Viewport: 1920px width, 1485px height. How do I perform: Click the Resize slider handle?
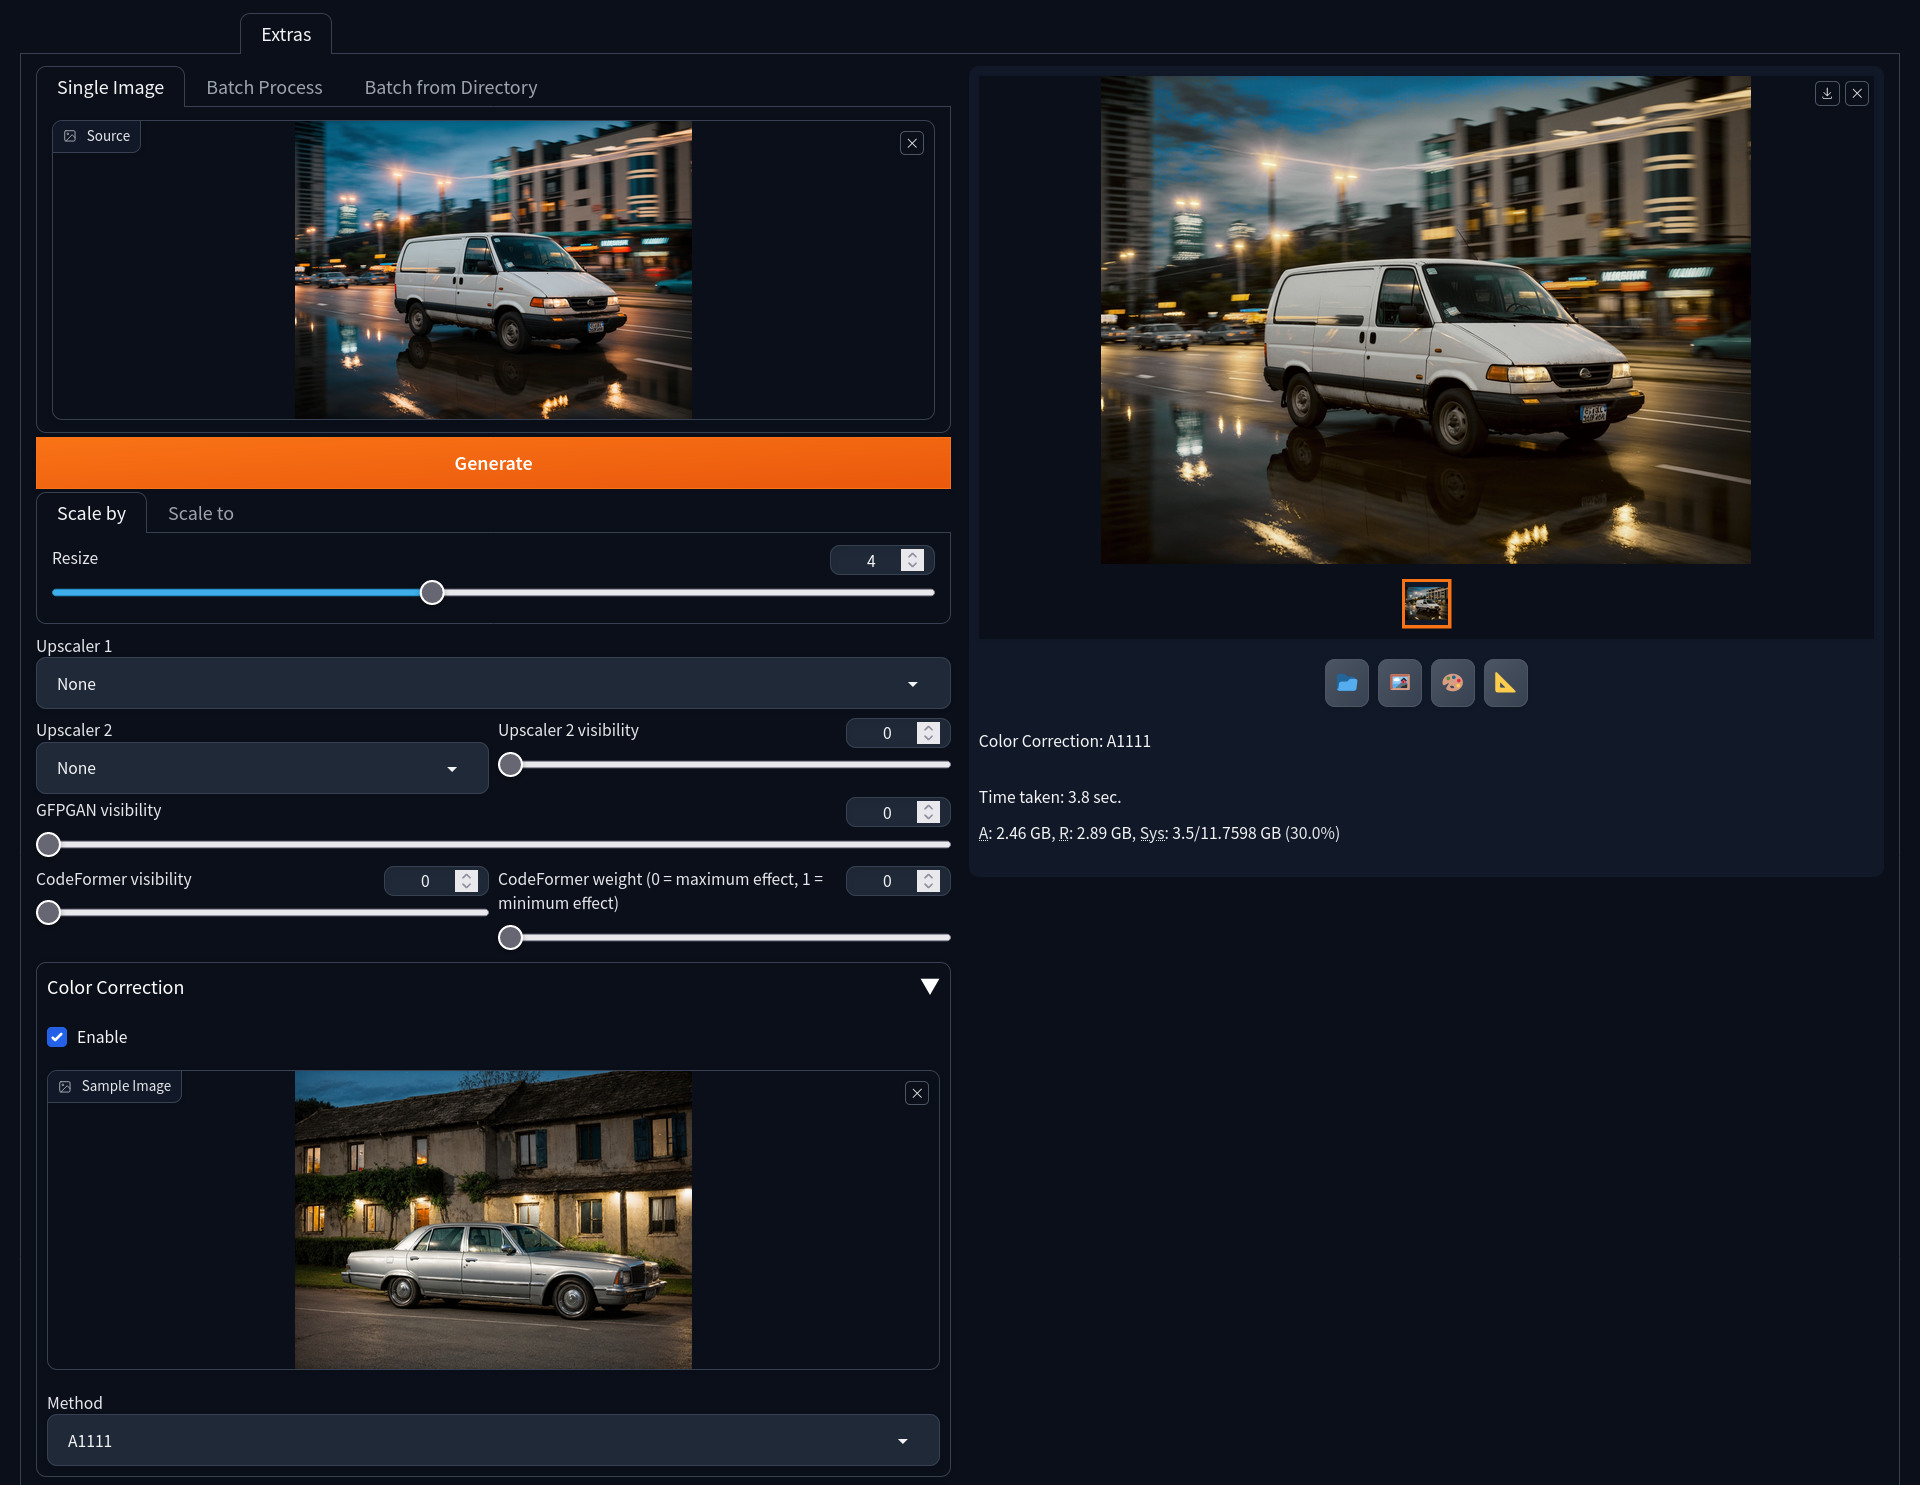[x=432, y=593]
